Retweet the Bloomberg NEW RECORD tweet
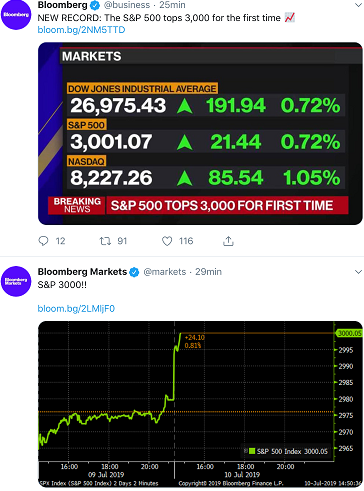This screenshot has height=491, width=364. [x=105, y=241]
